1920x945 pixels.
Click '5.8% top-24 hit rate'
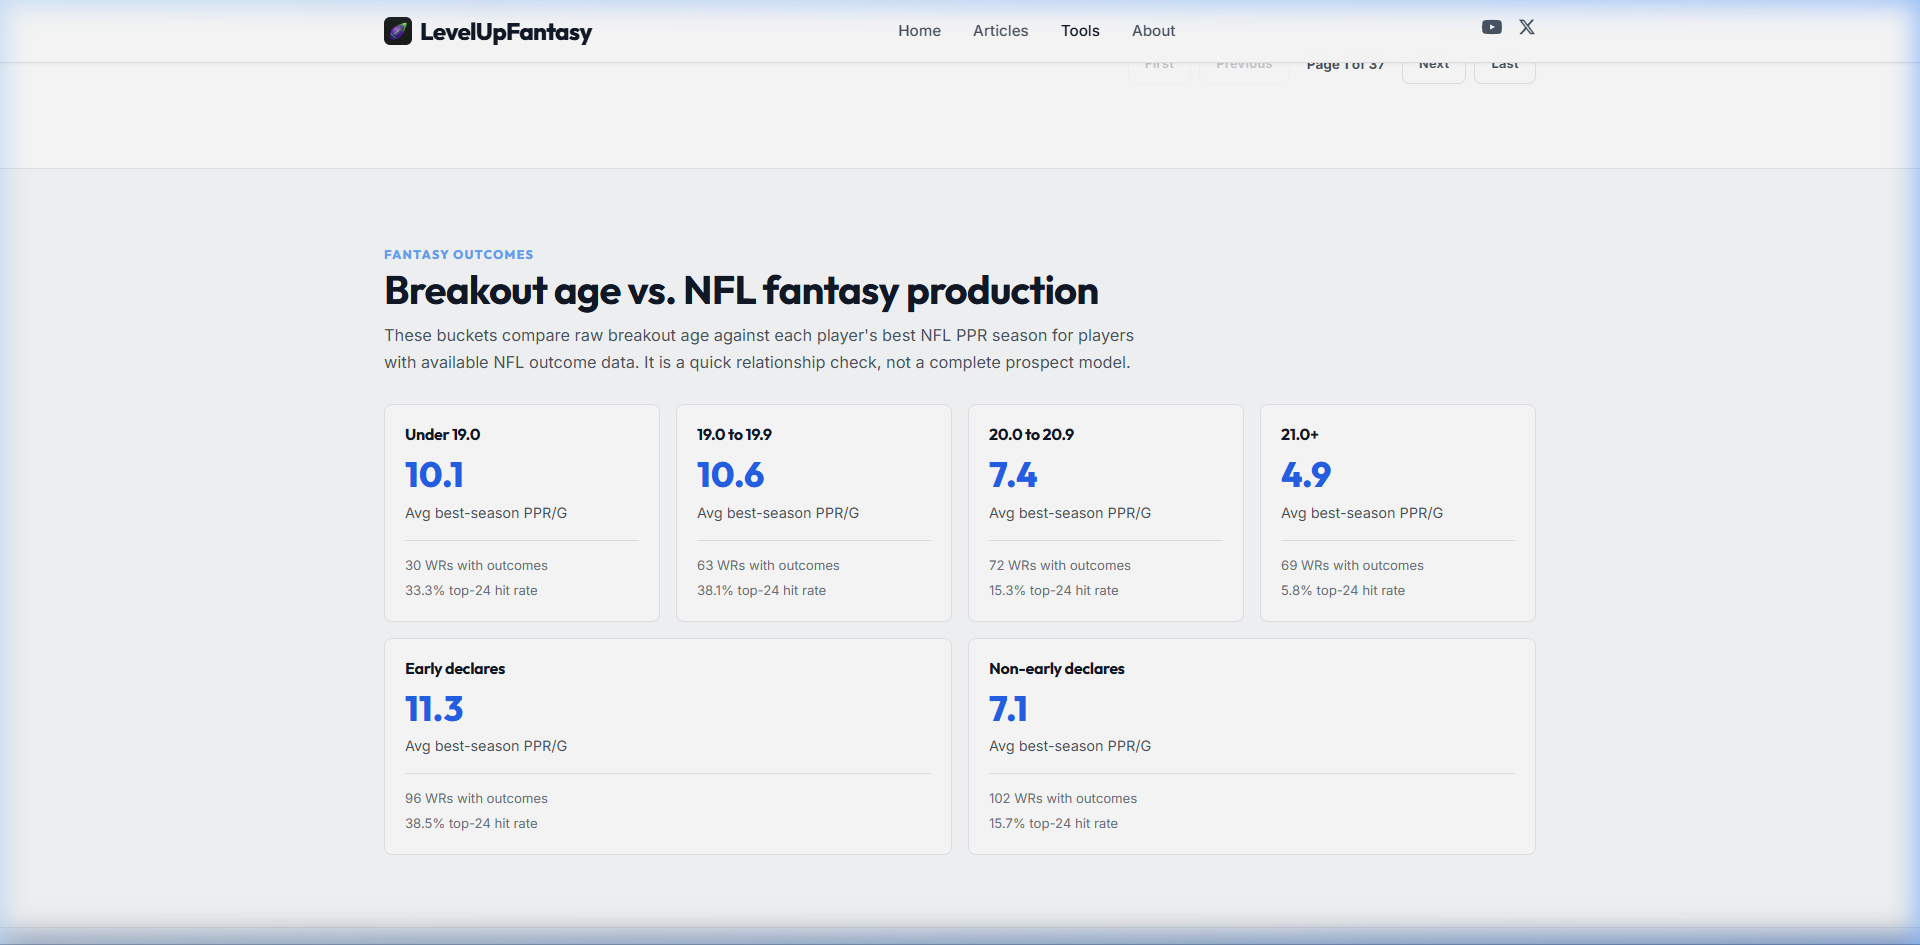pos(1343,591)
